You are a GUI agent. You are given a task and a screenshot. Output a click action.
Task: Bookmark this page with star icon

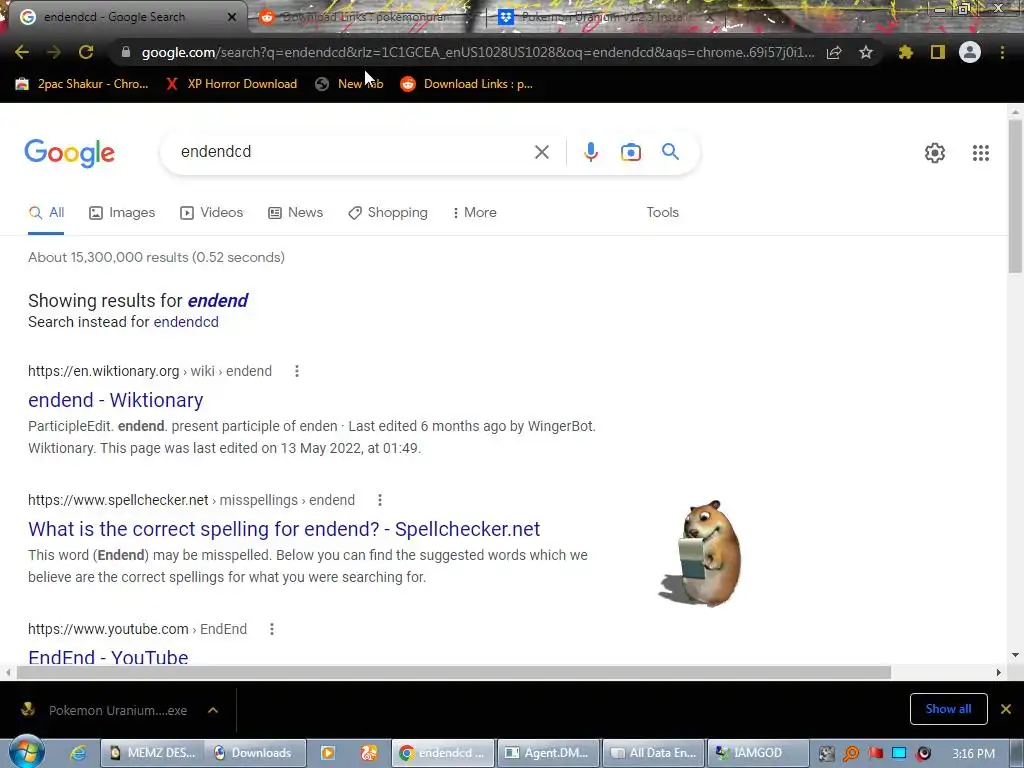pos(866,52)
